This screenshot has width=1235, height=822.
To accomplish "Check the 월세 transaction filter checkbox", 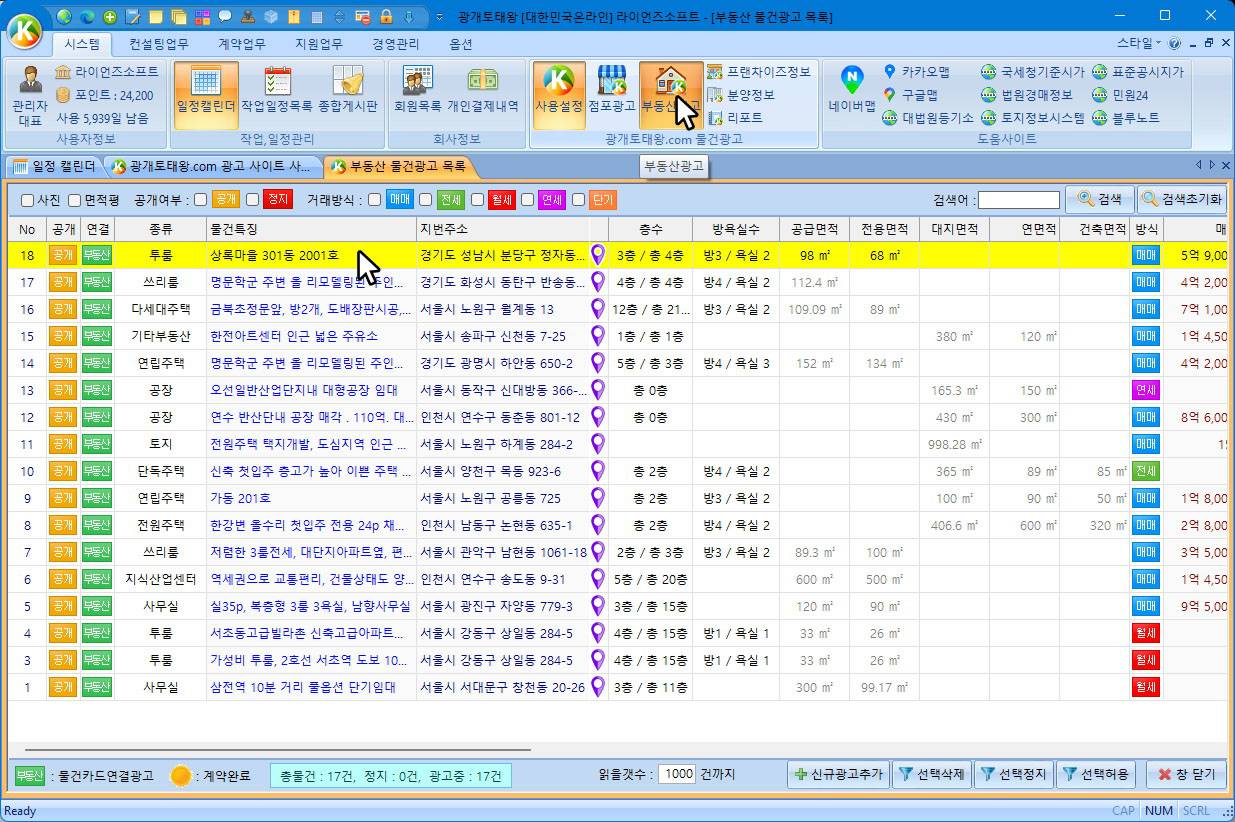I will pos(477,200).
